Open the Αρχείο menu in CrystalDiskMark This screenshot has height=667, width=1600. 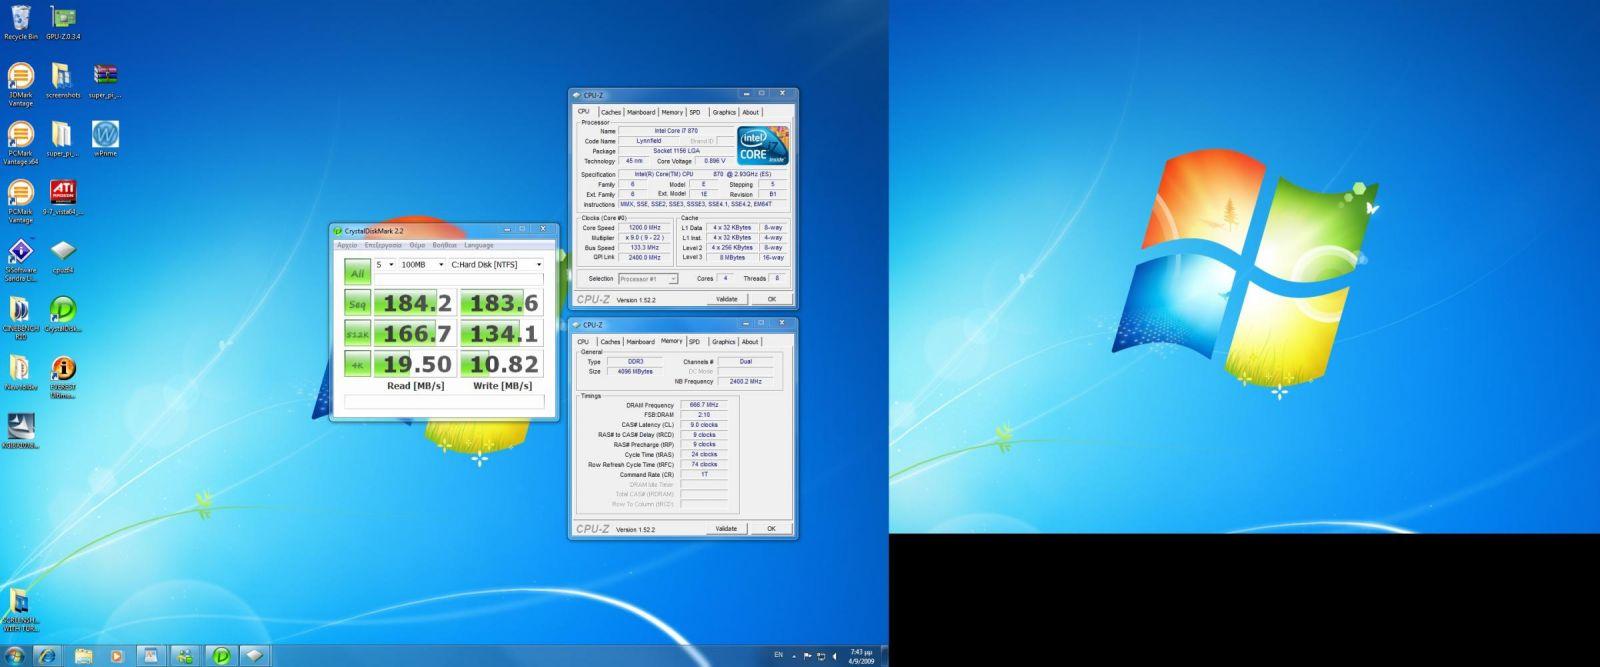click(347, 245)
